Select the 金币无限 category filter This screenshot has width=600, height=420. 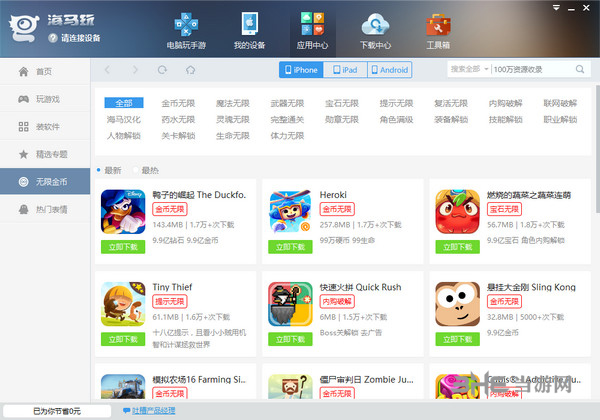(x=178, y=103)
